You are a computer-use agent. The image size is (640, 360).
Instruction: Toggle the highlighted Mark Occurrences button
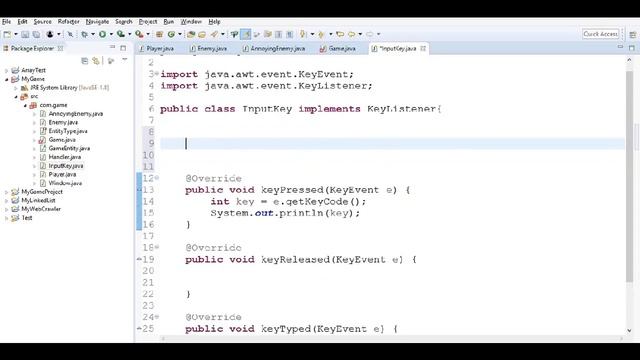coord(246,34)
